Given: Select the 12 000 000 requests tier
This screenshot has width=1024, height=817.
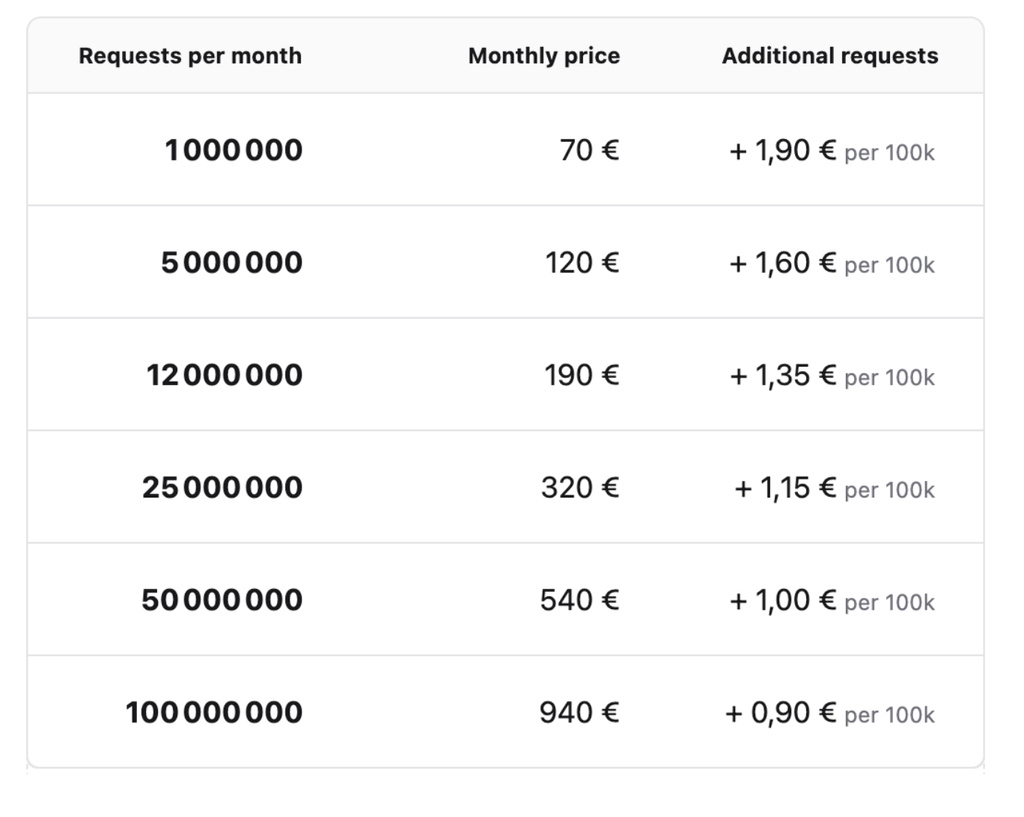Looking at the screenshot, I should coord(225,375).
